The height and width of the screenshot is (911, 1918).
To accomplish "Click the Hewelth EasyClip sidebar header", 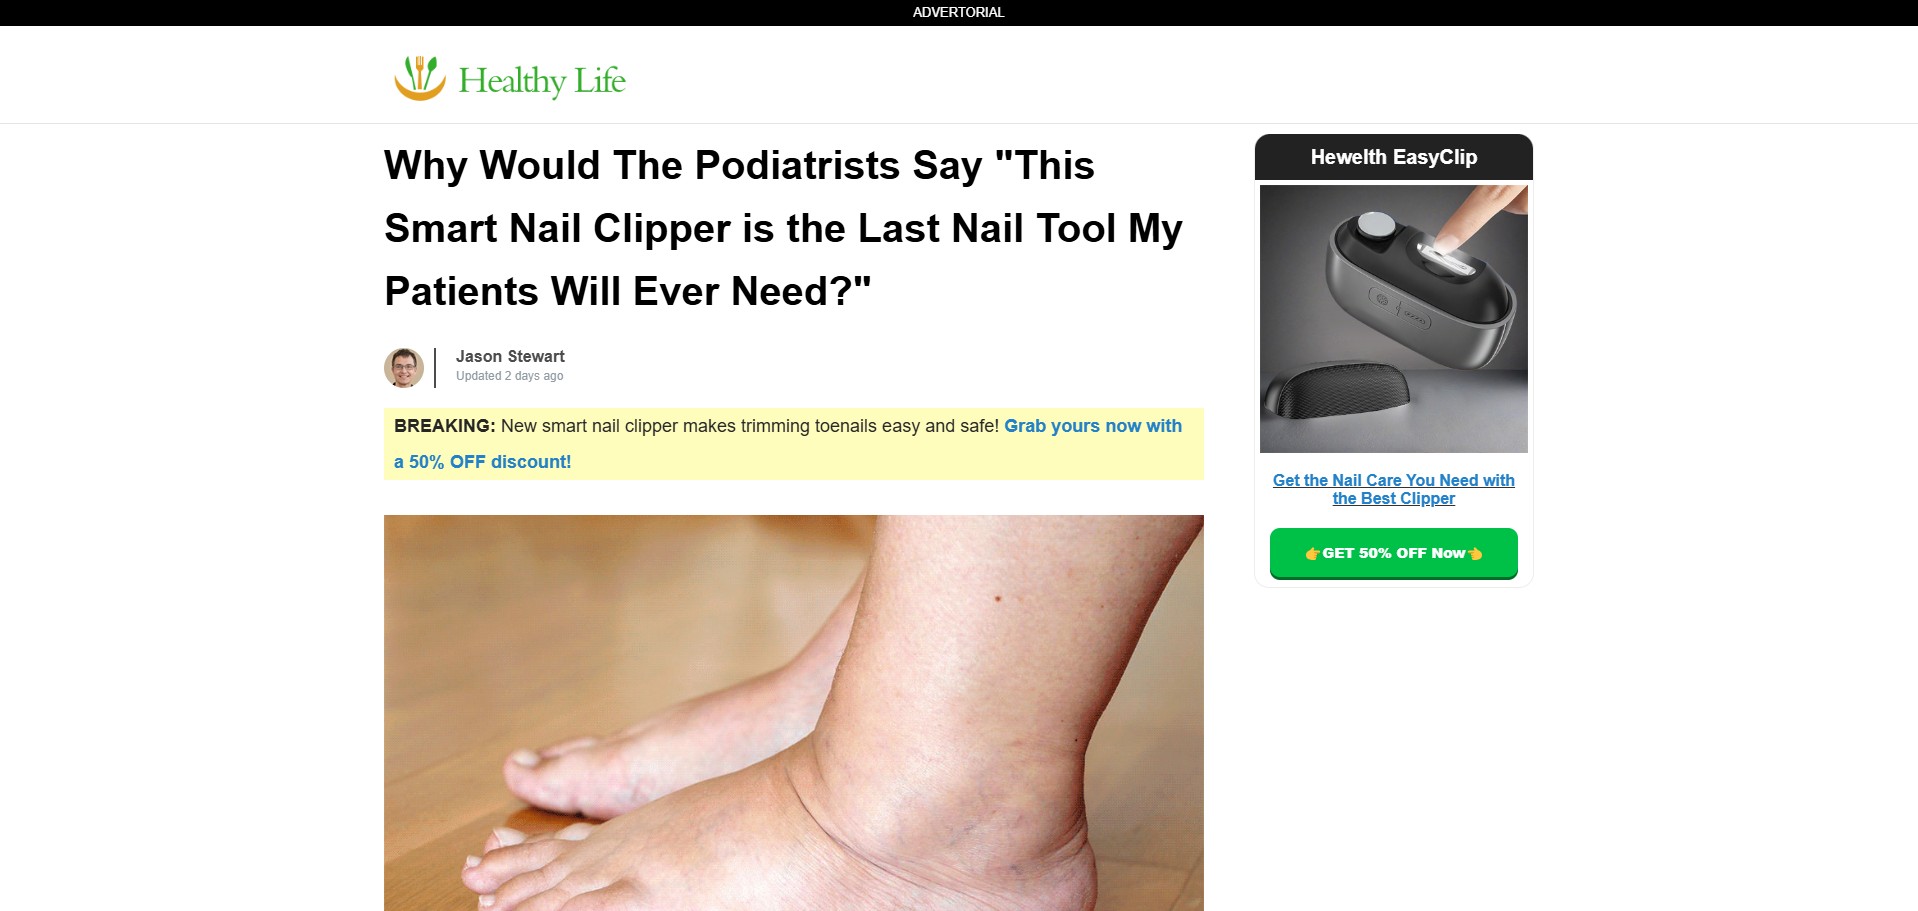I will pos(1393,157).
